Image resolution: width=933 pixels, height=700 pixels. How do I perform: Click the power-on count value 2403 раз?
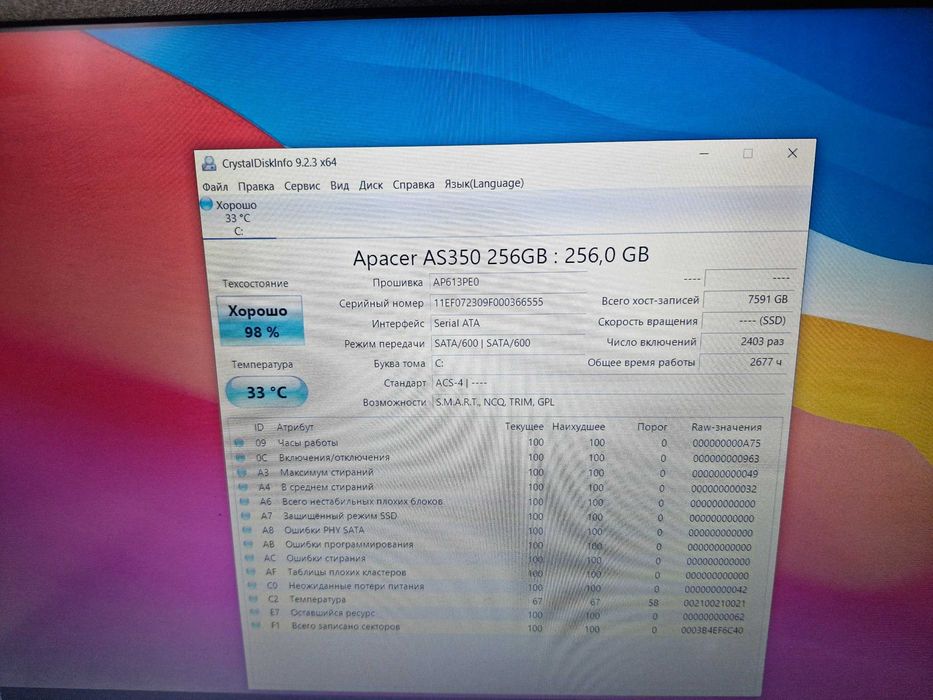click(x=744, y=342)
